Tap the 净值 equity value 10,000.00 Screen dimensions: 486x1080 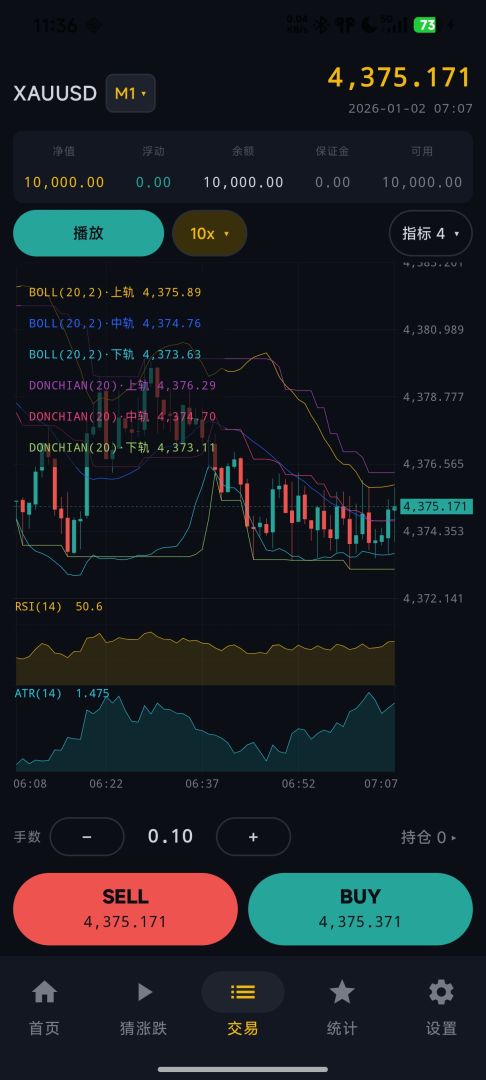64,183
